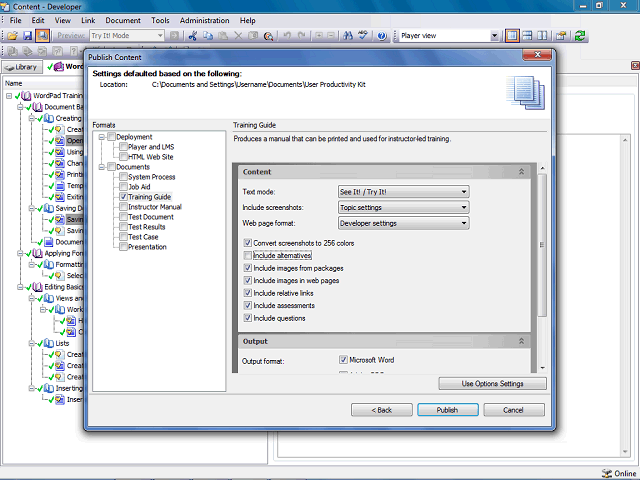
Task: Select the horizontal split layout icon
Action: pos(527,36)
